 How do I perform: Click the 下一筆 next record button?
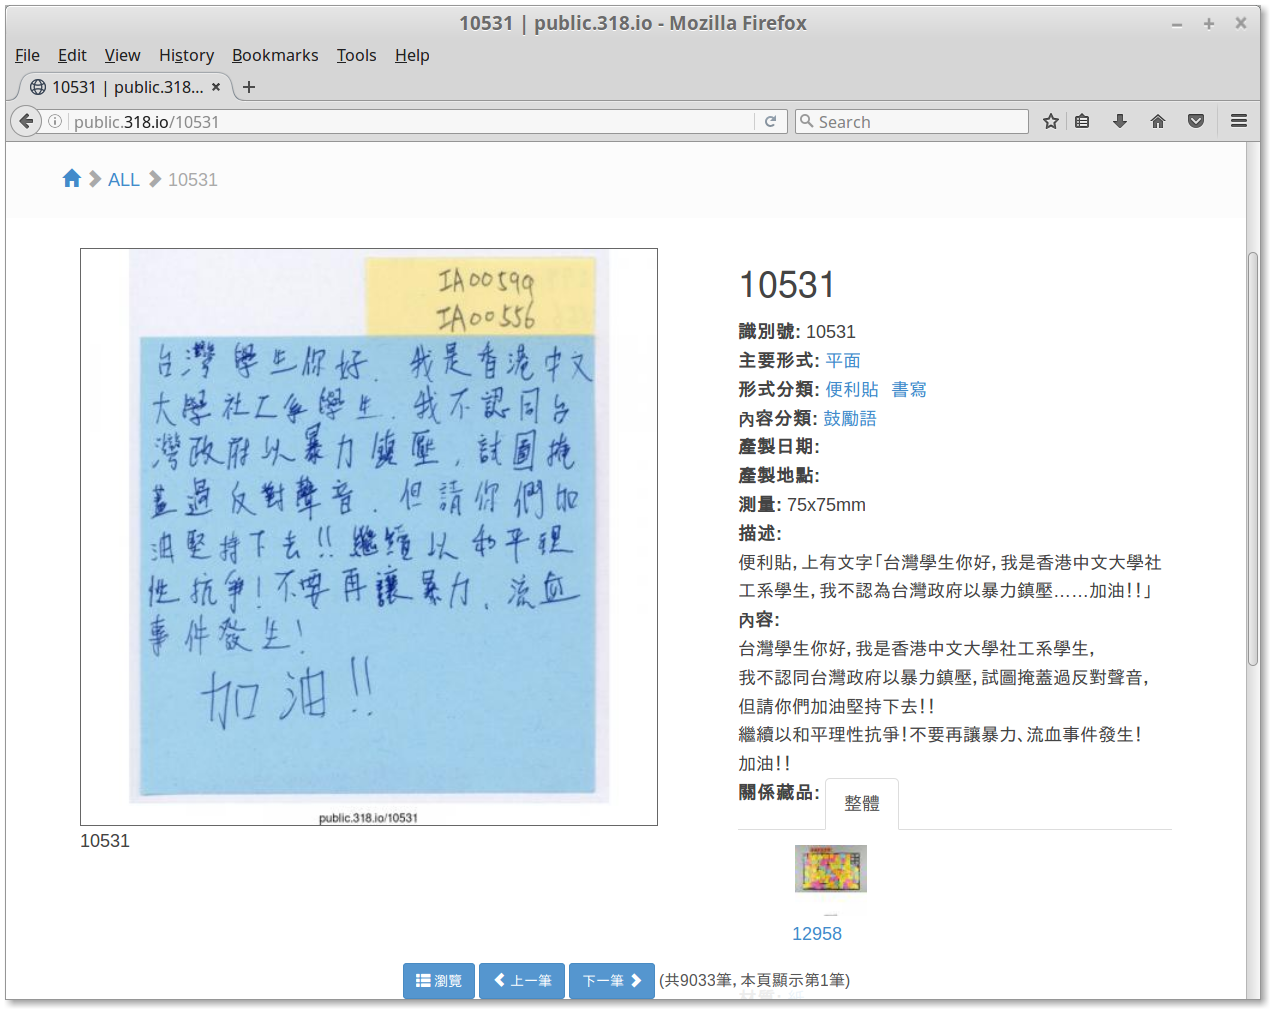coord(612,981)
